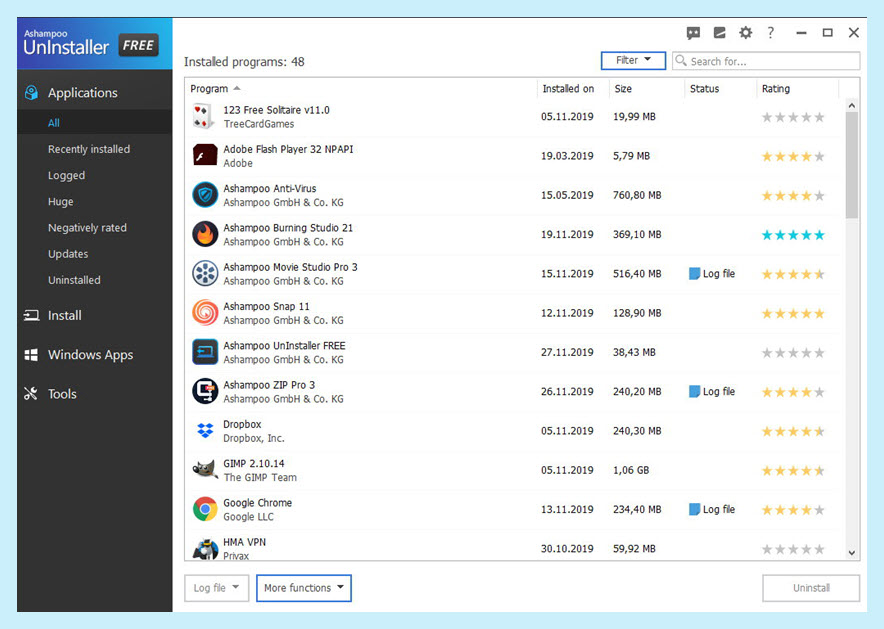Select the HMA VPN donkey icon
Screen dimensions: 884x629
205,549
